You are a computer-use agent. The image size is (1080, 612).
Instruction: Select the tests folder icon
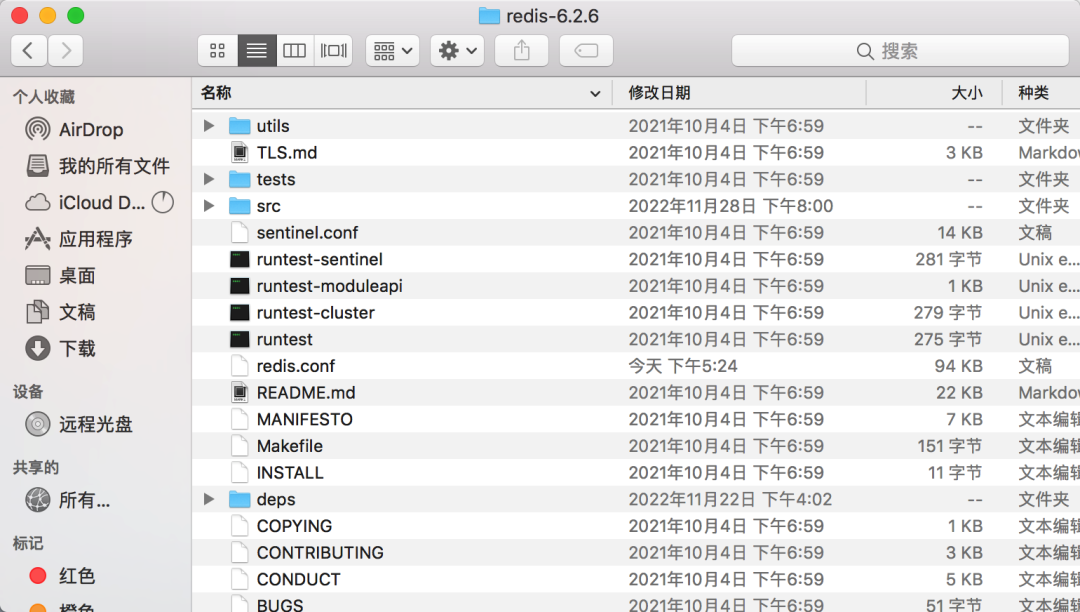[240, 179]
